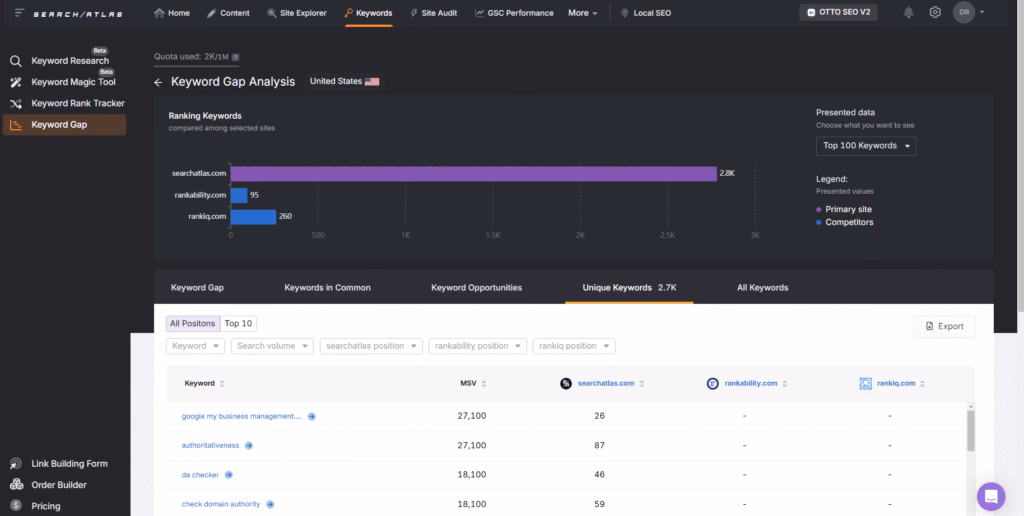Viewport: 1024px width, 516px height.
Task: Expand the Top 100 Keywords dropdown
Action: coord(865,146)
